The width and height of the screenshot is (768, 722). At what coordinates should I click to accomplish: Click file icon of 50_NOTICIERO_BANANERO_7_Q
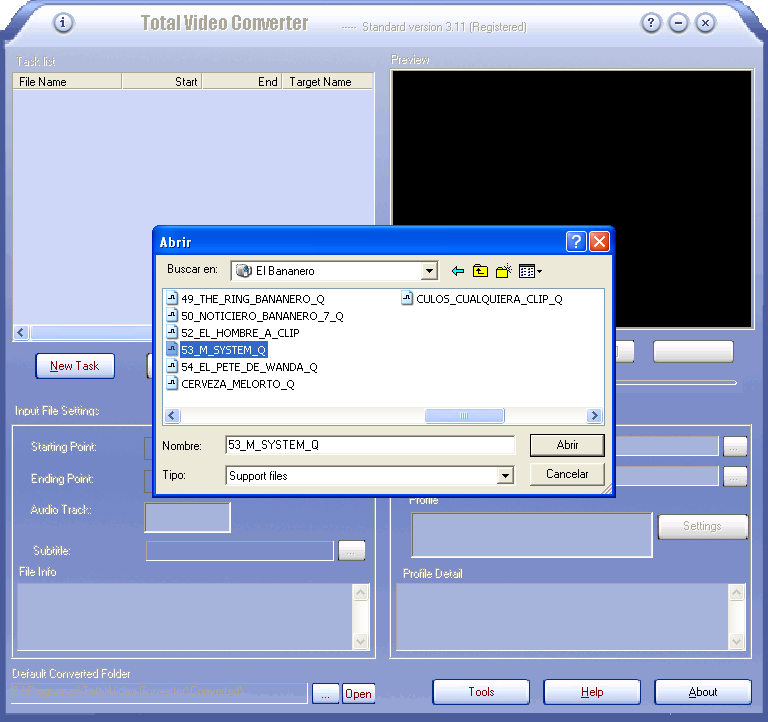(x=172, y=315)
